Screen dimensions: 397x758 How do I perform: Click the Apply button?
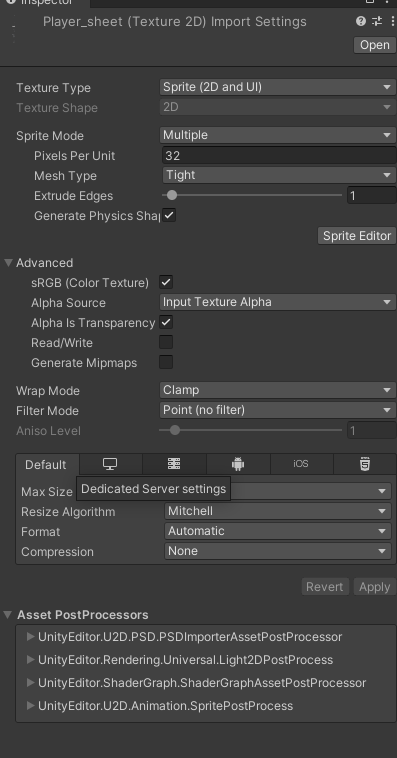pos(374,587)
